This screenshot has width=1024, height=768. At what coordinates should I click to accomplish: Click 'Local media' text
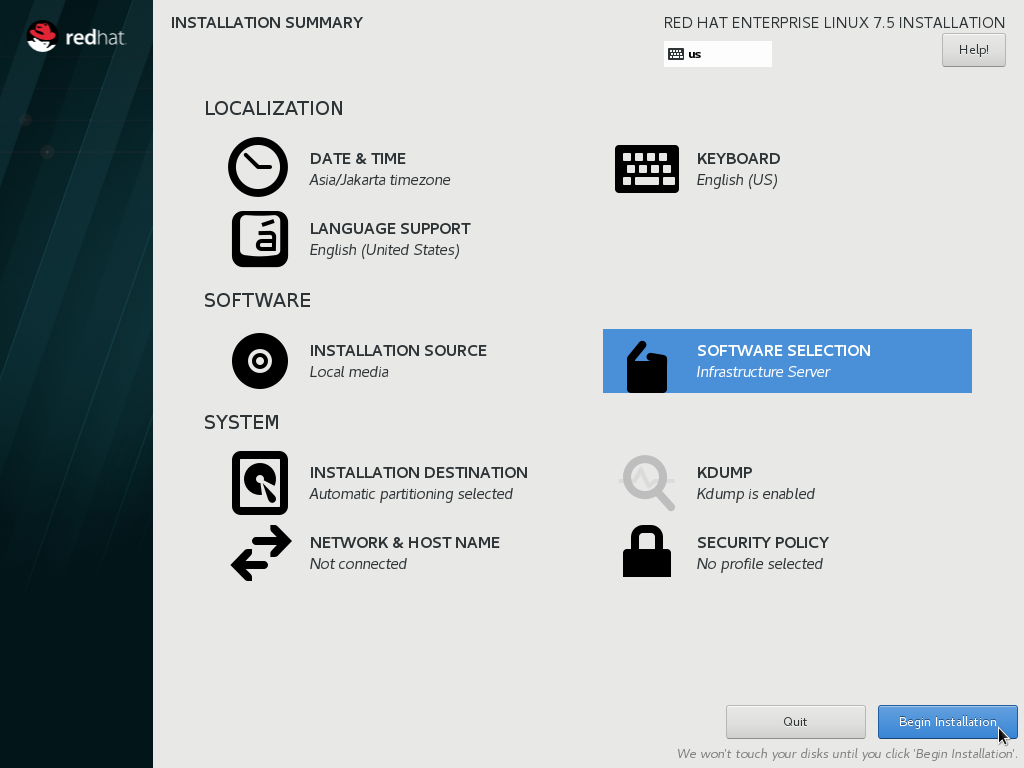[x=349, y=372]
